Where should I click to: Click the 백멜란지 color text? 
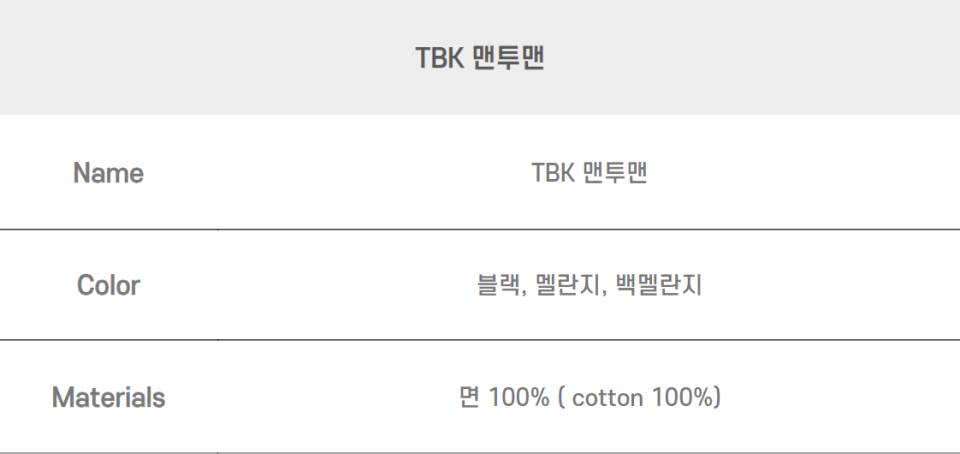tap(655, 286)
